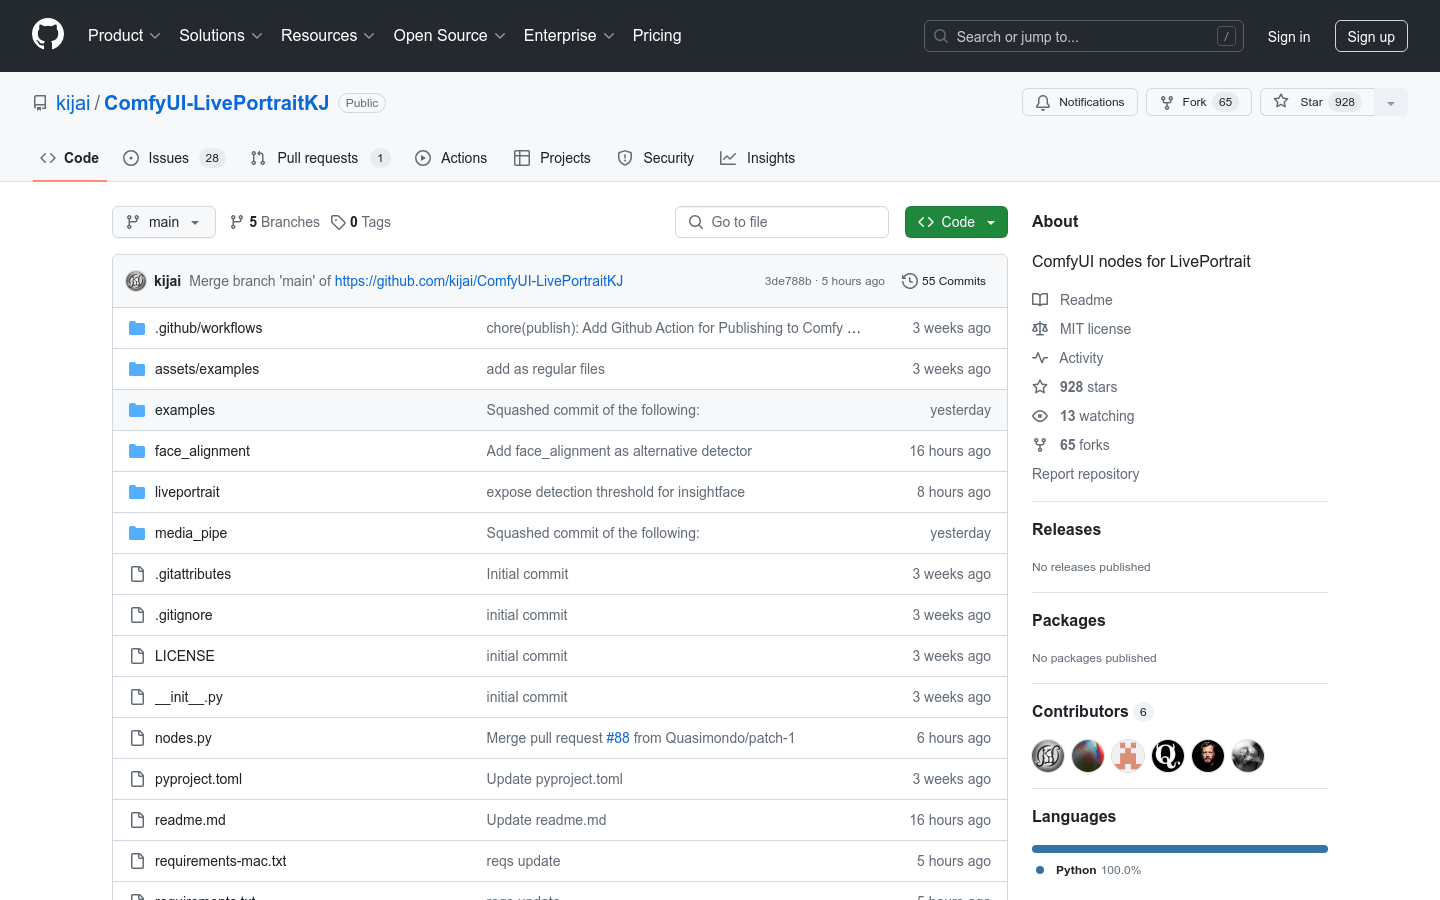This screenshot has height=900, width=1440.
Task: Click the fork icon beside 65 forks
Action: (x=1040, y=445)
